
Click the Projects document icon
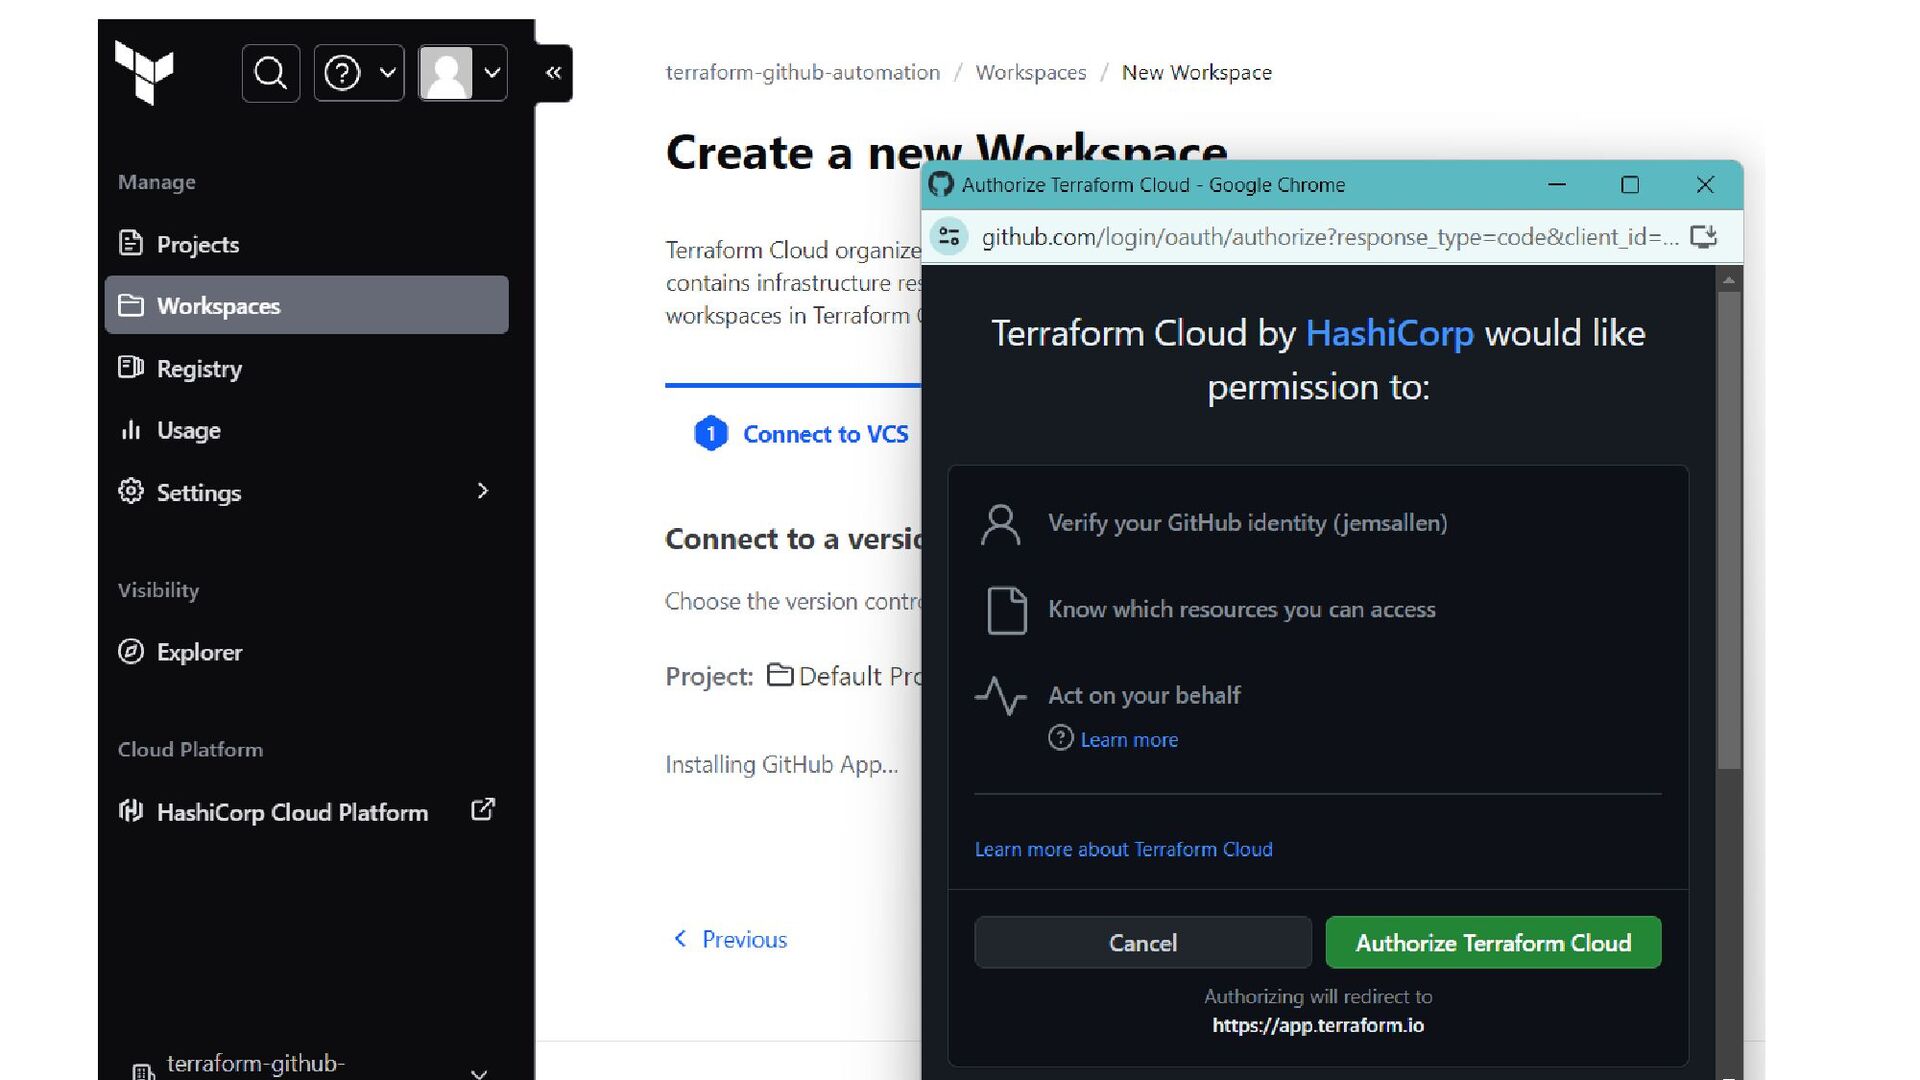click(131, 243)
